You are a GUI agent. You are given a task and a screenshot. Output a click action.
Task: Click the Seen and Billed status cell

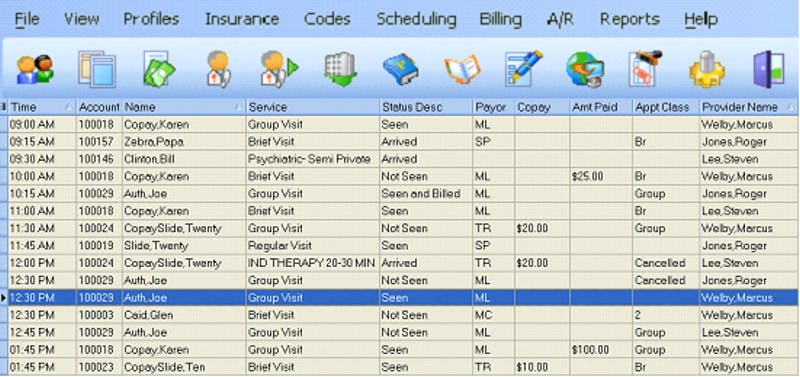coord(426,194)
